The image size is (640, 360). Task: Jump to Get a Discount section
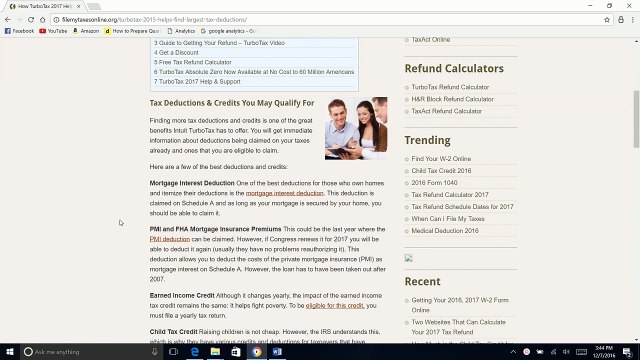coord(176,53)
